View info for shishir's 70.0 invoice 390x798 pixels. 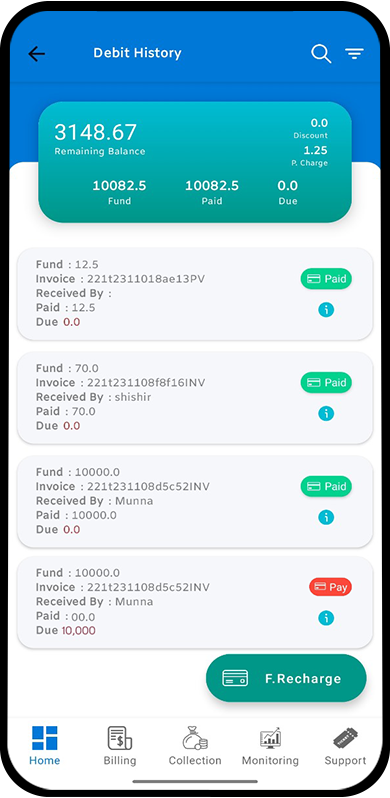point(326,413)
